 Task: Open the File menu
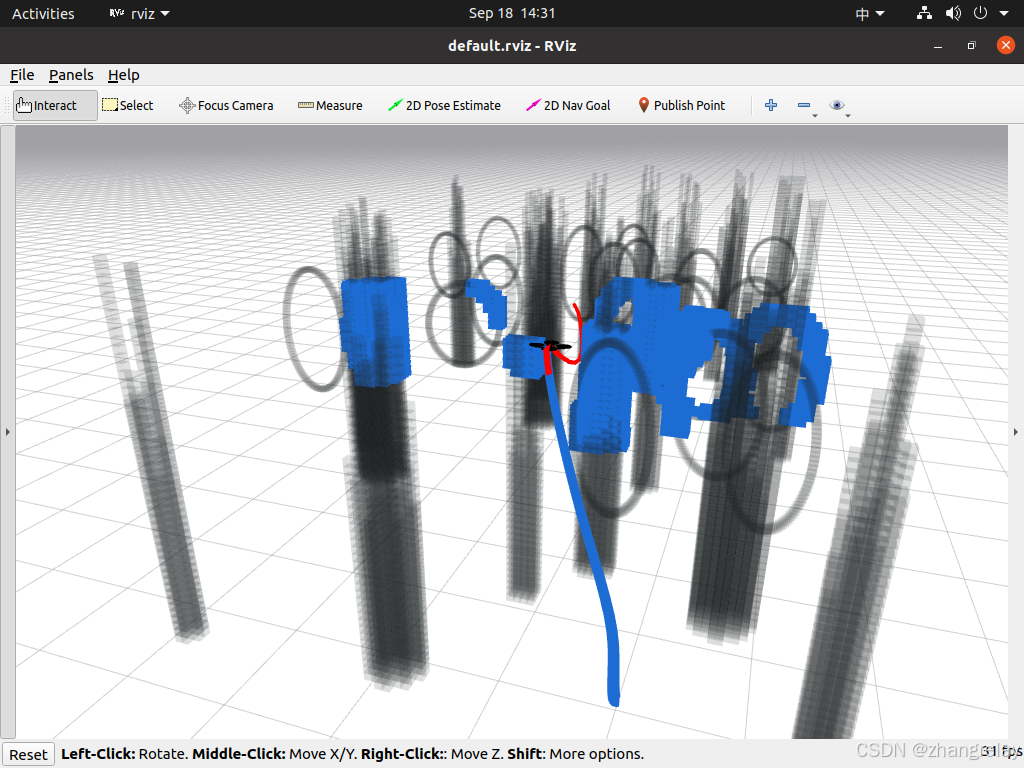point(22,75)
